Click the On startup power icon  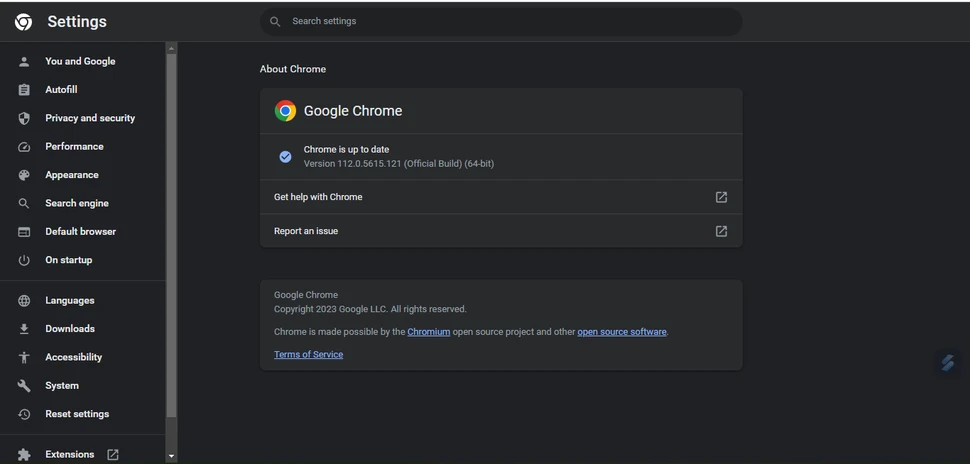[x=24, y=260]
